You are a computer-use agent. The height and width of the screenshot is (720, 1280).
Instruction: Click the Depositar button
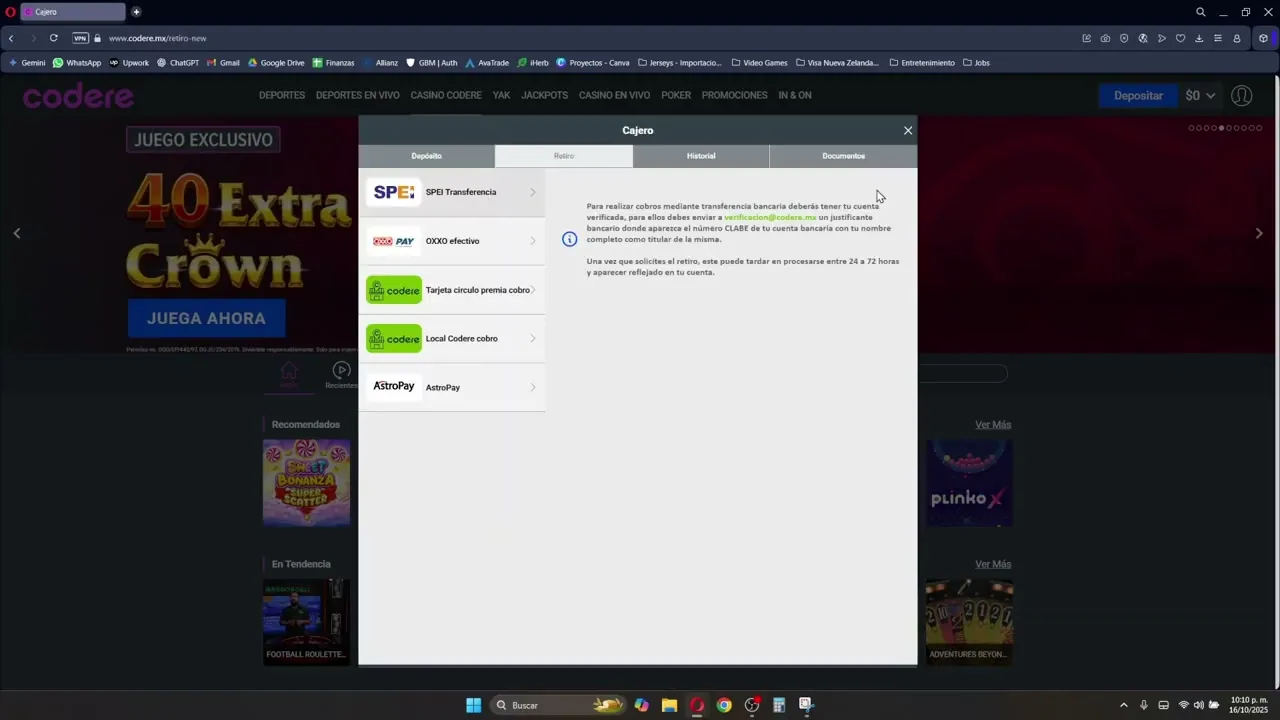tap(1138, 96)
